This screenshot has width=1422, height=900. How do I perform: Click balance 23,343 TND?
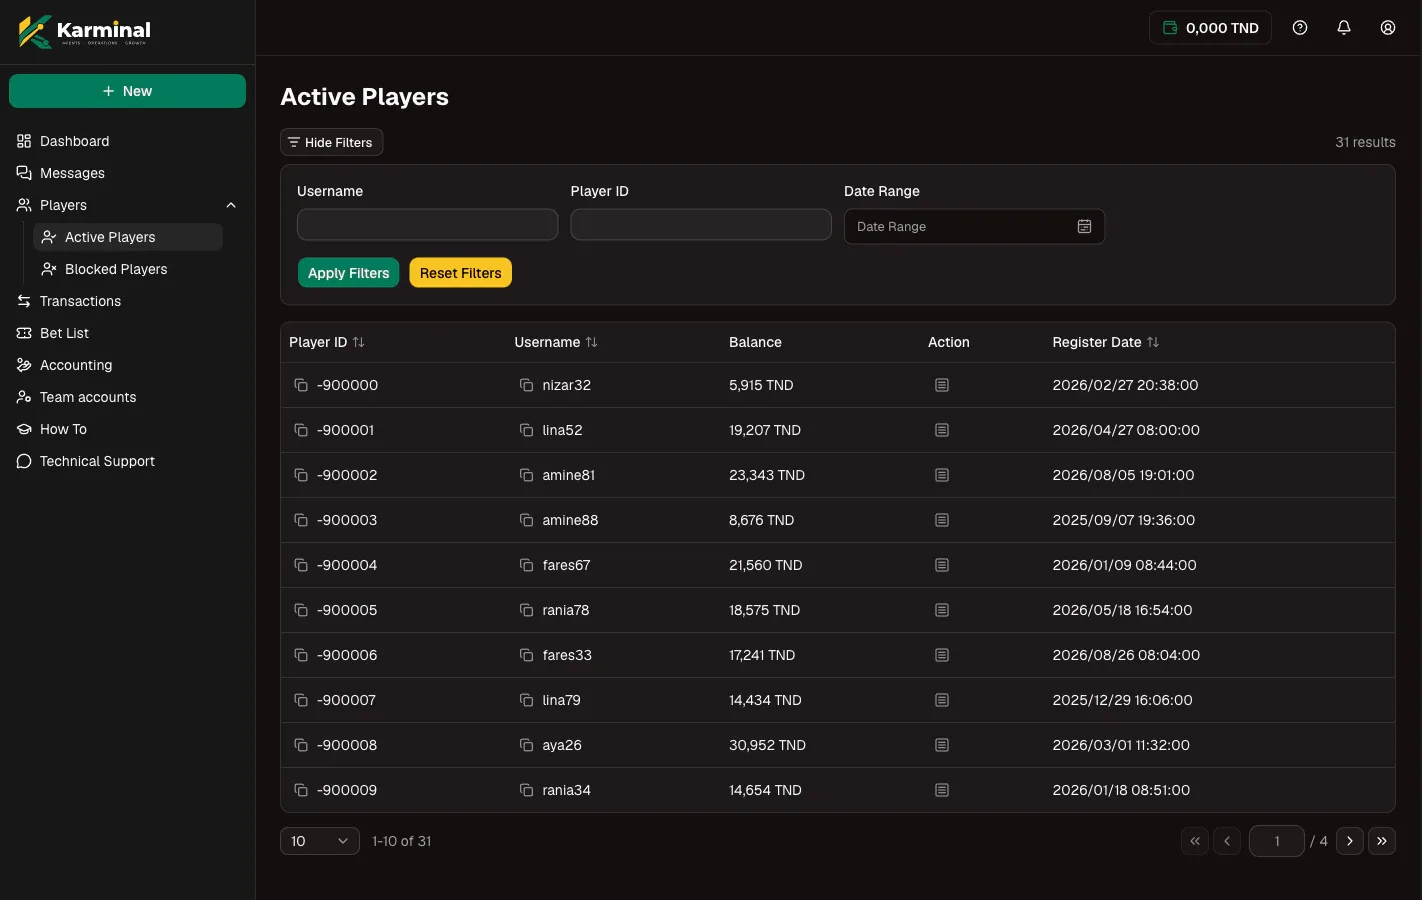point(767,475)
